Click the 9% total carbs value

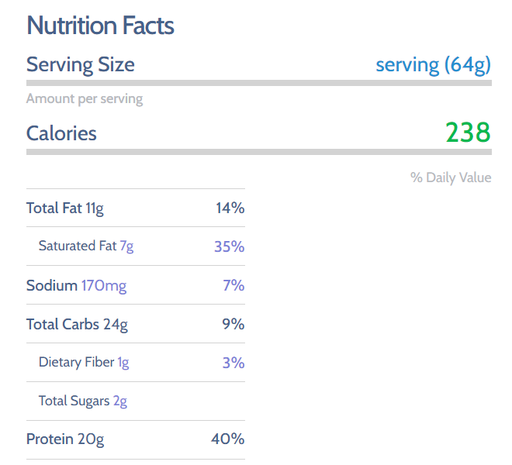coord(233,324)
